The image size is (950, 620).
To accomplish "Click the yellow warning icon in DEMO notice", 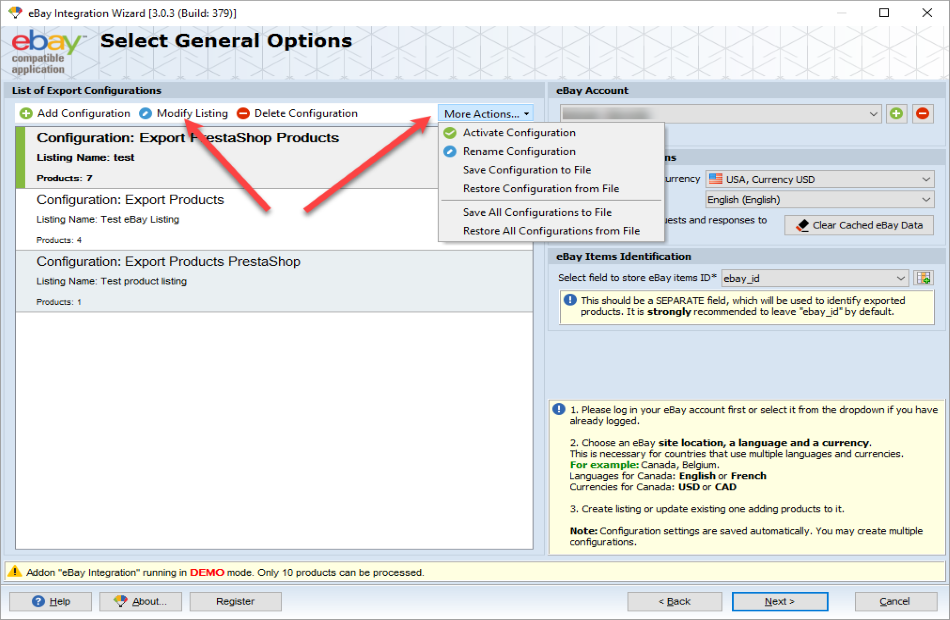I will coord(15,572).
